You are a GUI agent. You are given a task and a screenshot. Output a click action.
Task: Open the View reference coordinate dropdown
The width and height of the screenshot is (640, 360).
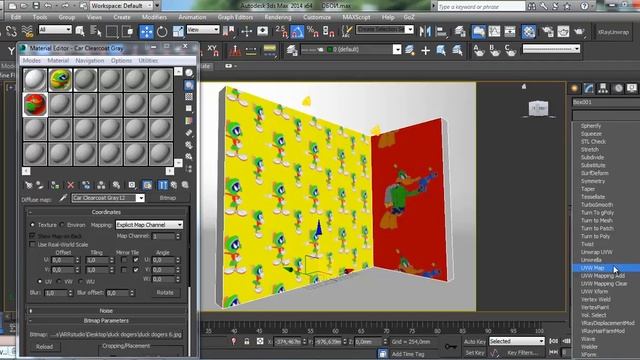point(203,29)
